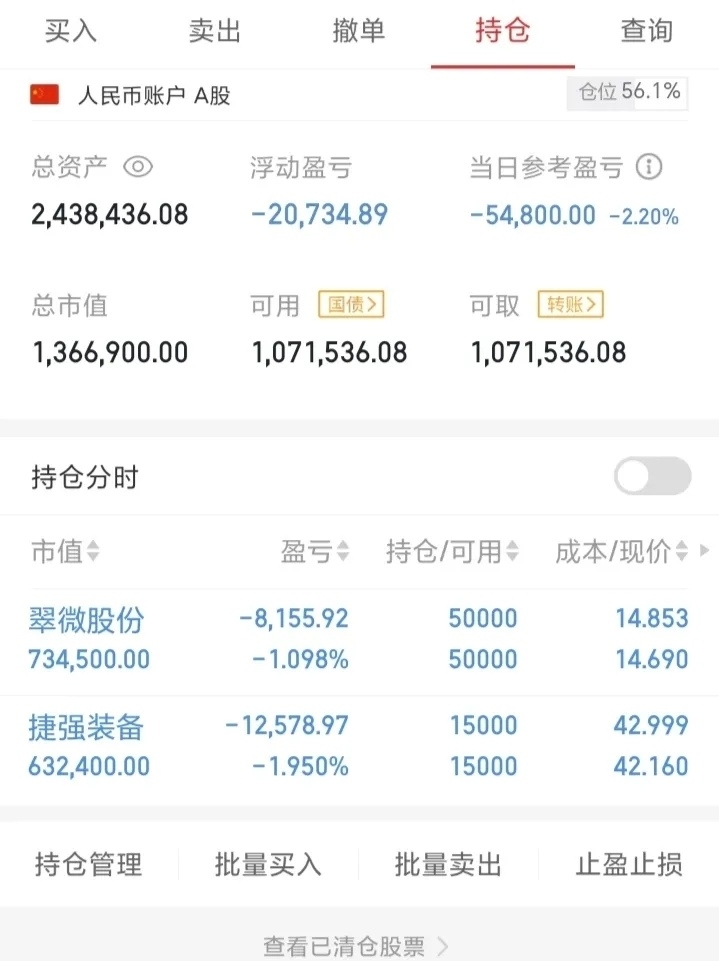Open 转账 badge next to 可取
719x961 pixels.
(x=571, y=304)
